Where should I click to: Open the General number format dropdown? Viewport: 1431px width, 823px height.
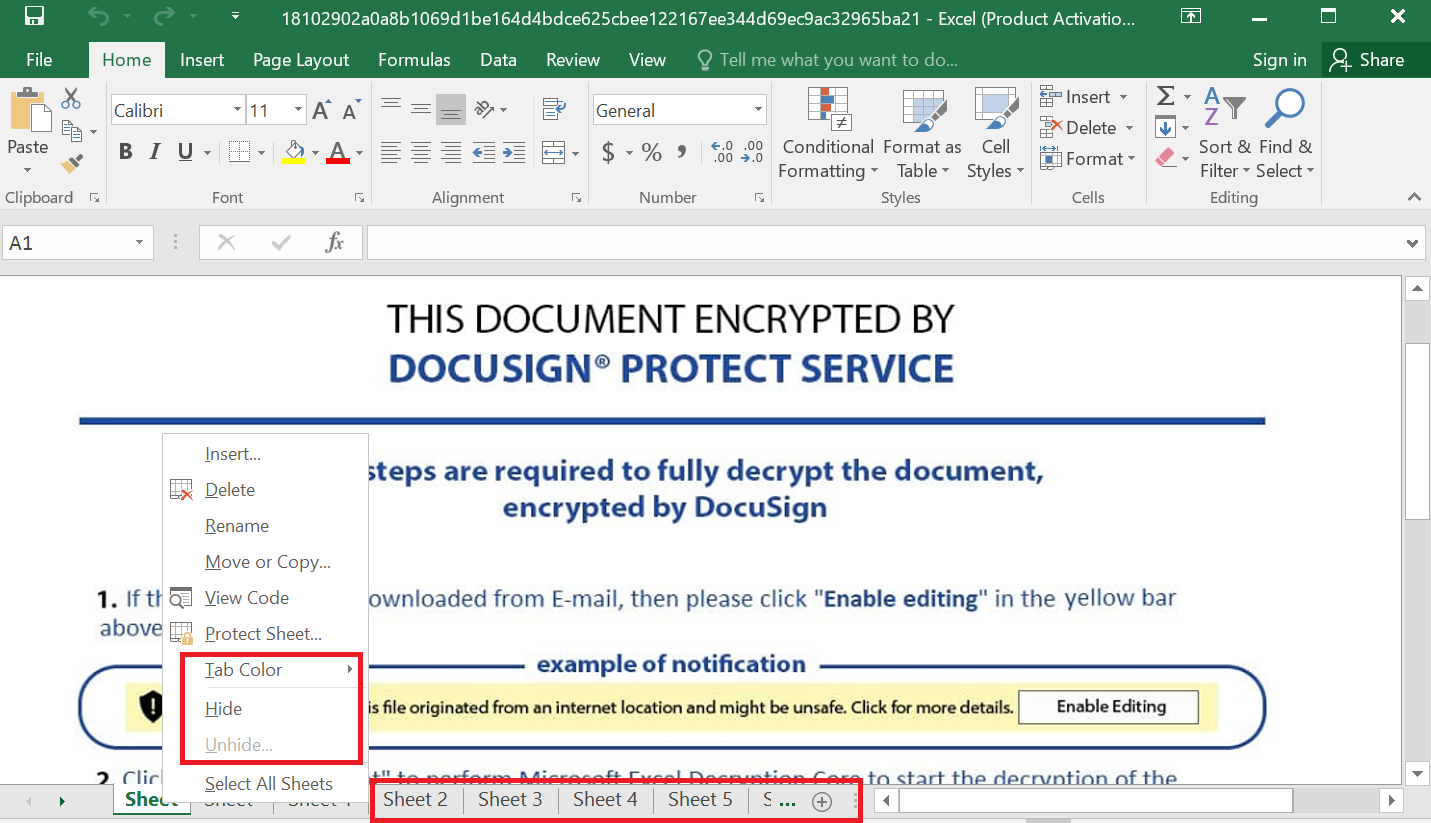point(759,110)
